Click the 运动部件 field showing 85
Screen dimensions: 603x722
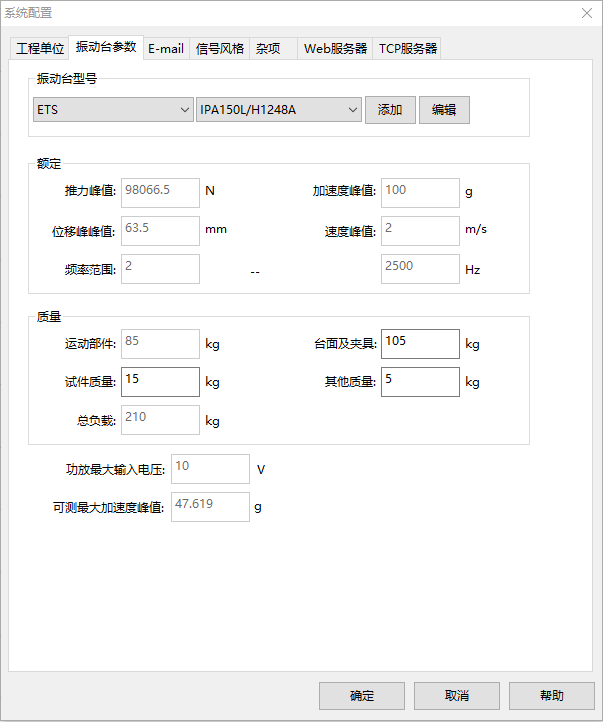(160, 344)
